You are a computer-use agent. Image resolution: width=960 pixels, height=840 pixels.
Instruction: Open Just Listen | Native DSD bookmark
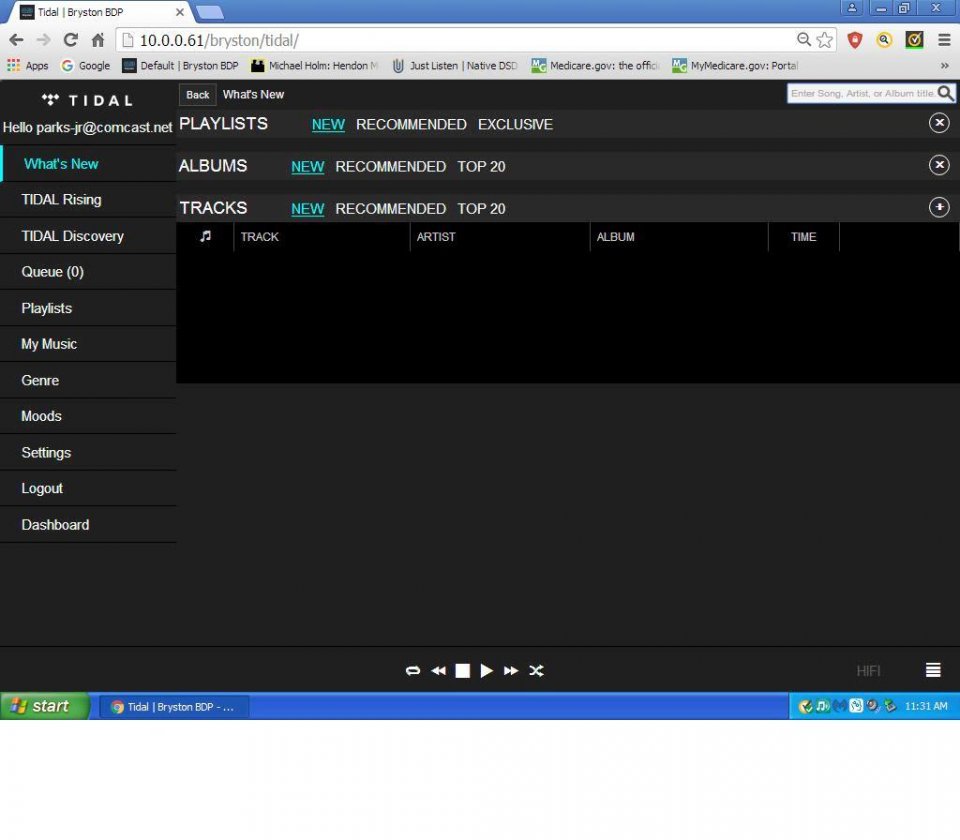[455, 66]
